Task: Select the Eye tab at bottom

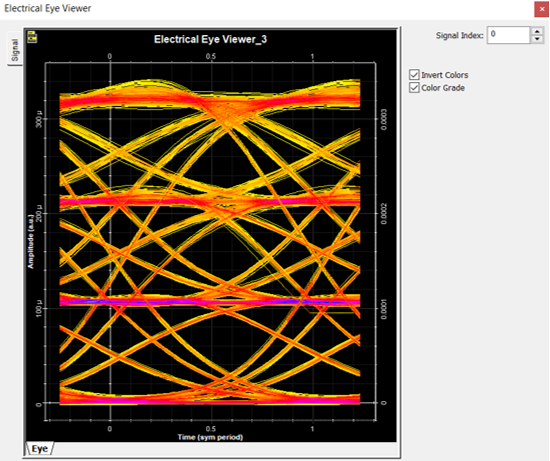Action: (40, 449)
